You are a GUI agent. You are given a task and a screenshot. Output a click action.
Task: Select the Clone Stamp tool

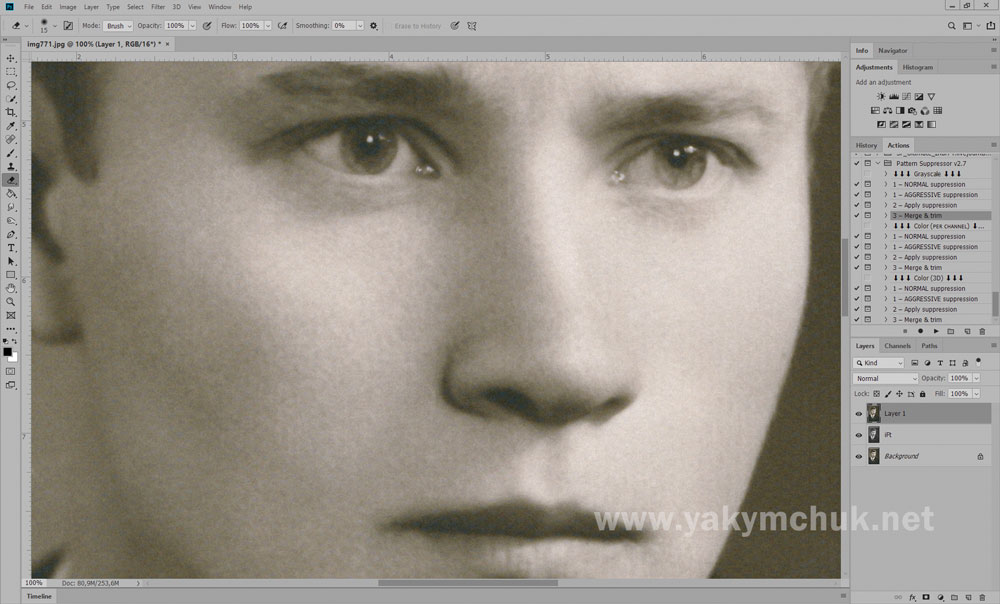pyautogui.click(x=11, y=166)
